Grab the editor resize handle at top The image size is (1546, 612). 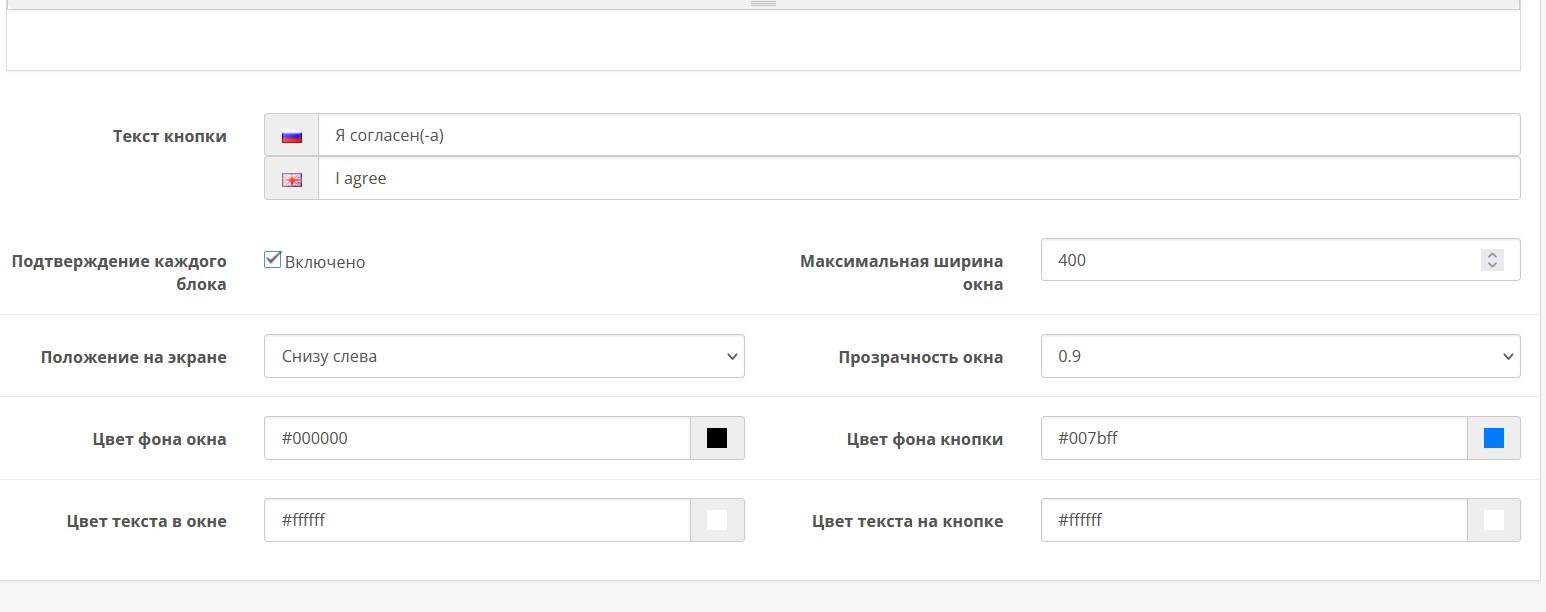763,4
